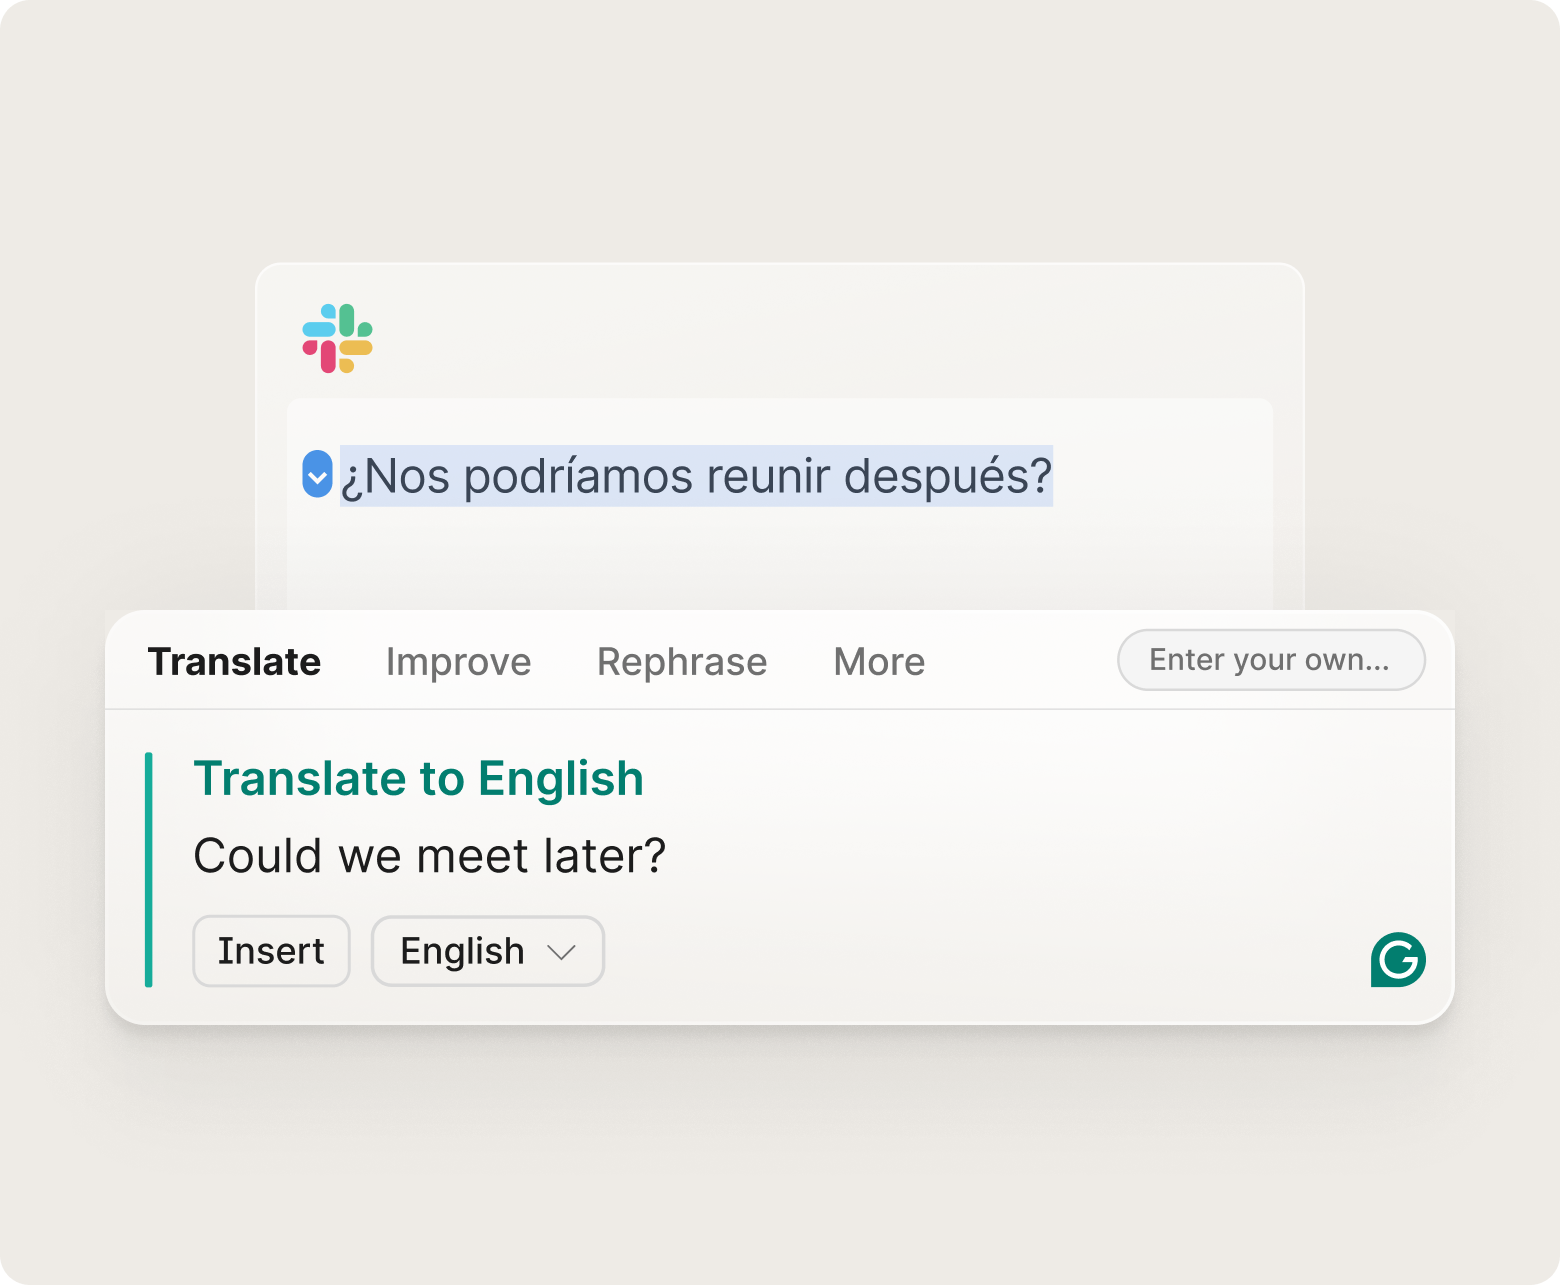Open the Grammarly icon in the suggestion panel

1397,960
